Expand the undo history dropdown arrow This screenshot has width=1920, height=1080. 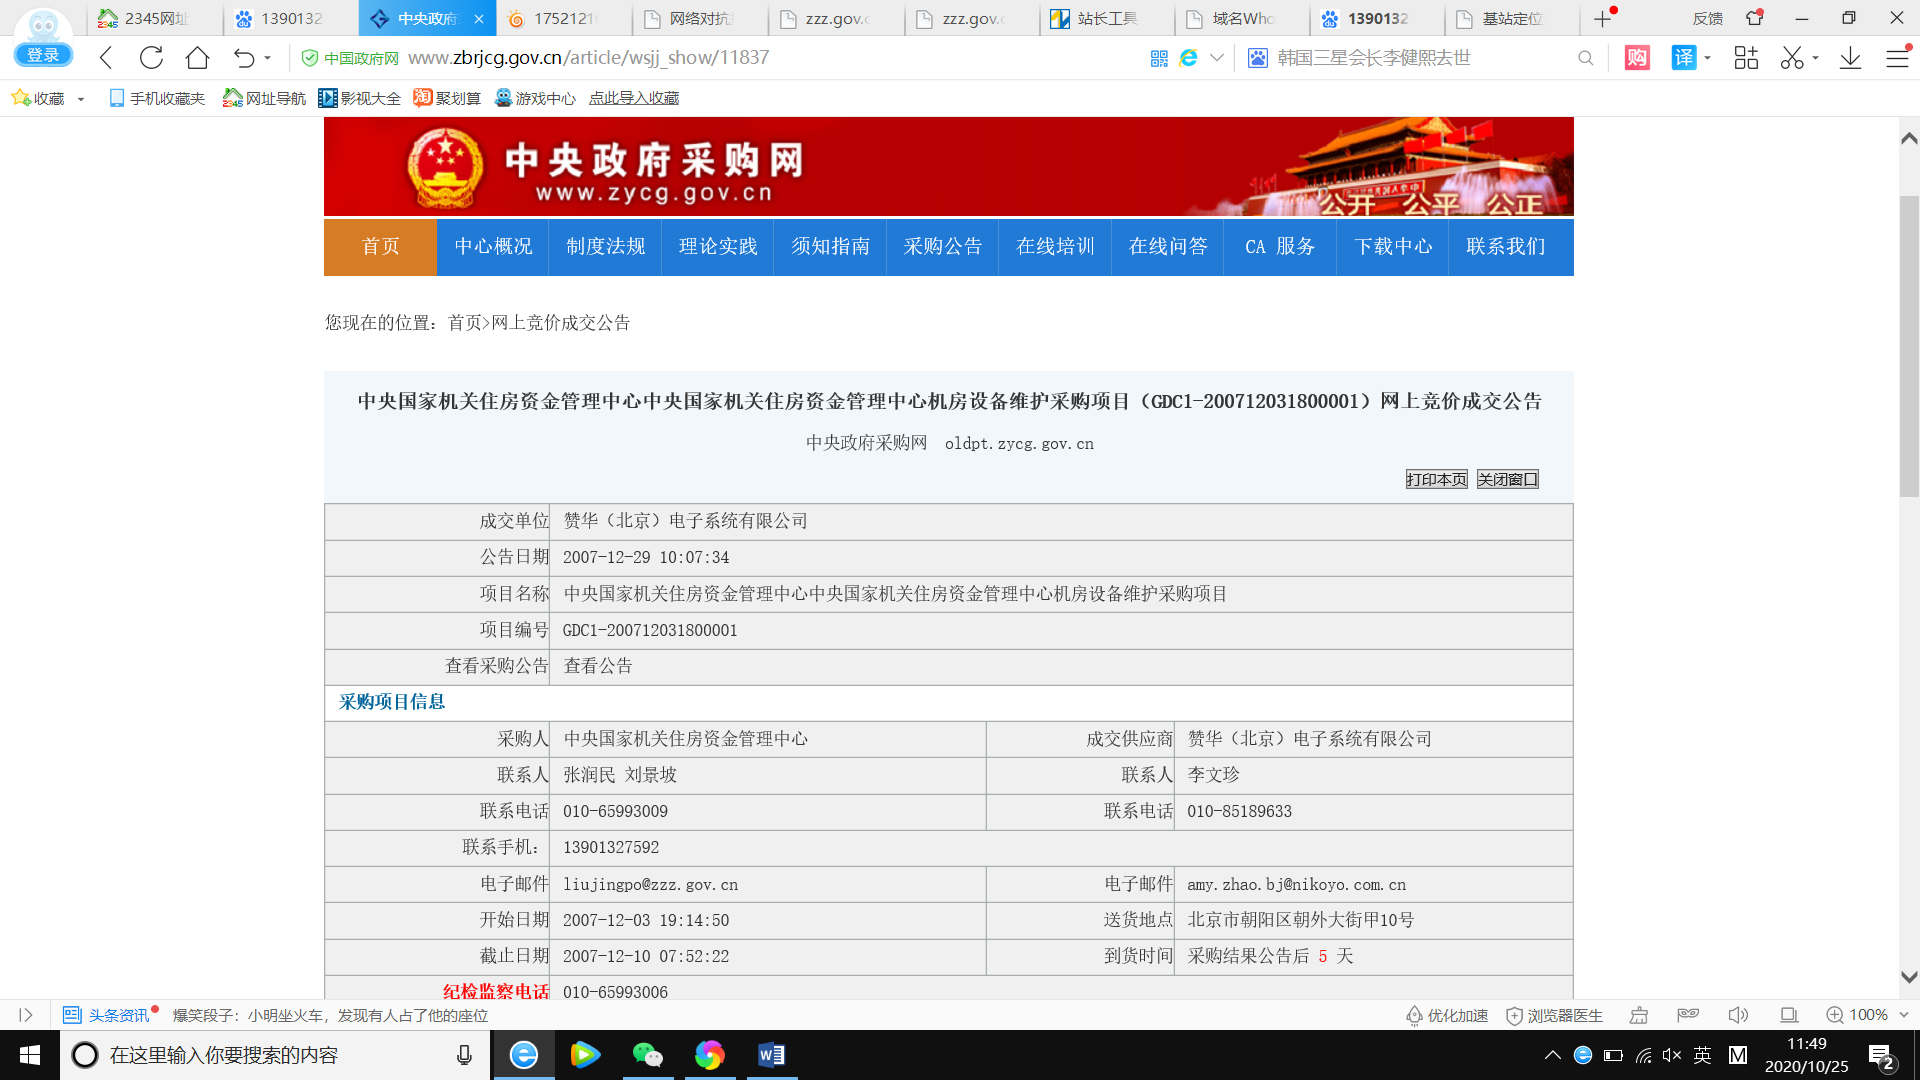(x=267, y=58)
